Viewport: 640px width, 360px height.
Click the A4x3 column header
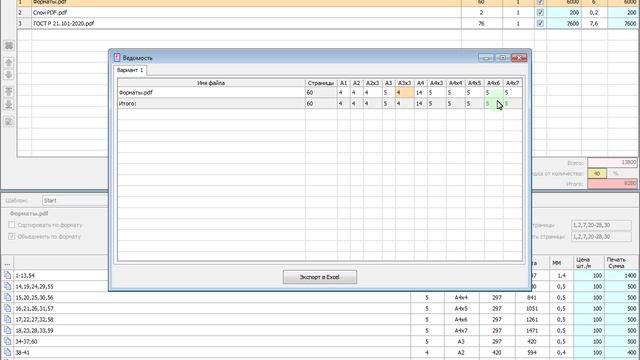pos(436,83)
